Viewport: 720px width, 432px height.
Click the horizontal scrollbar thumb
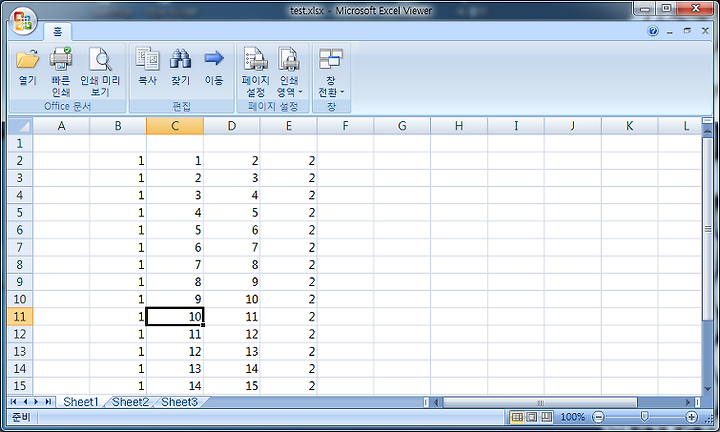540,403
